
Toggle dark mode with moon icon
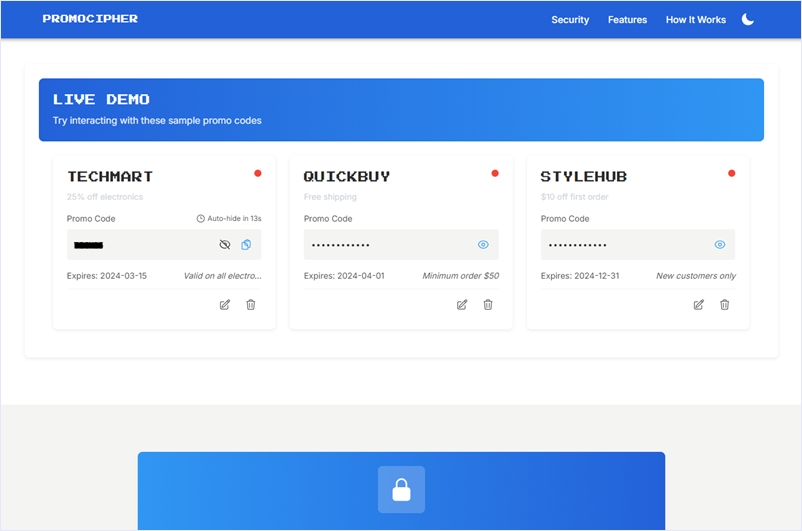pyautogui.click(x=748, y=19)
